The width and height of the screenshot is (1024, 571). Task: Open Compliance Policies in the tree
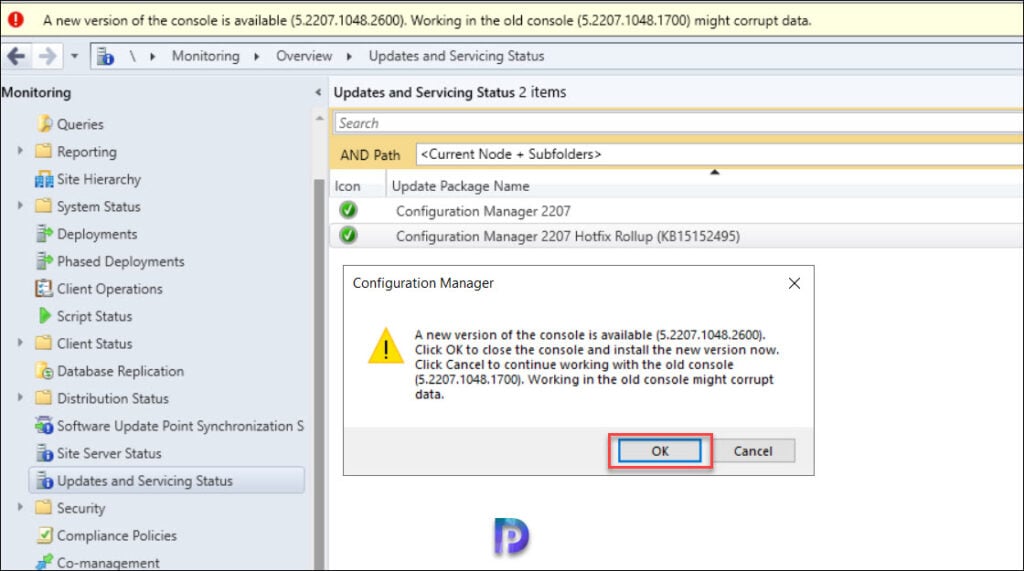click(117, 536)
